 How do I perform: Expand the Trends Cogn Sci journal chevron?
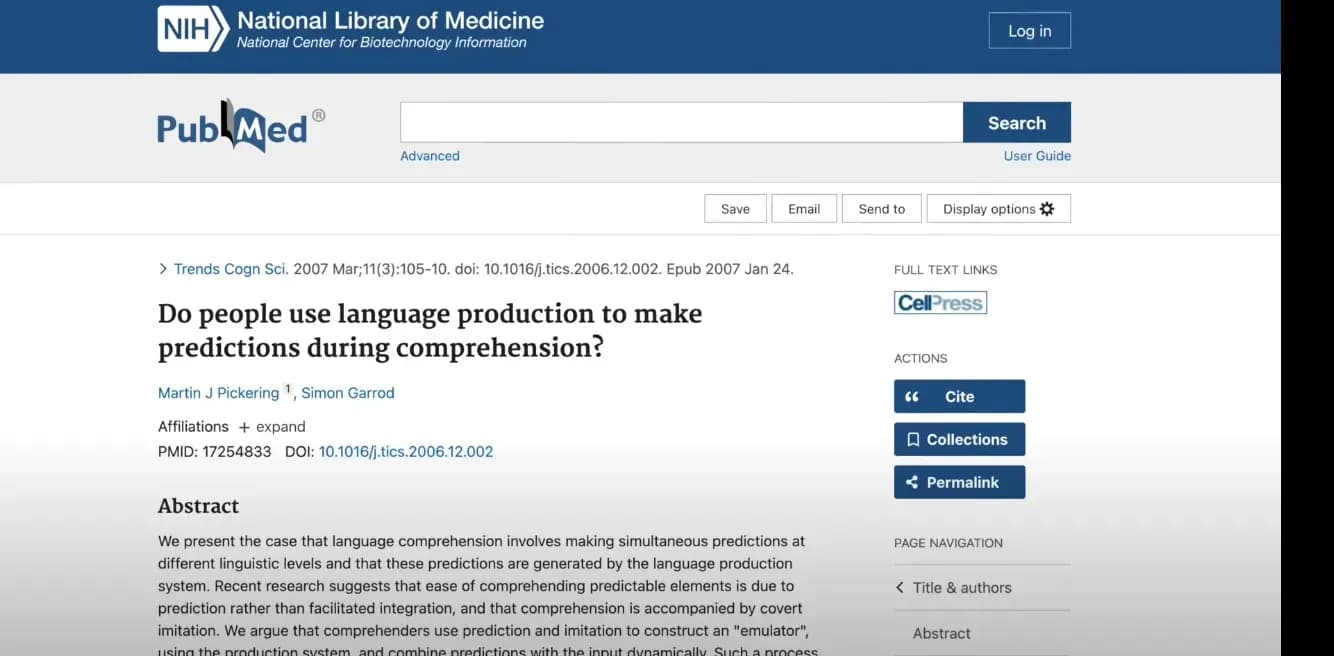(x=163, y=269)
